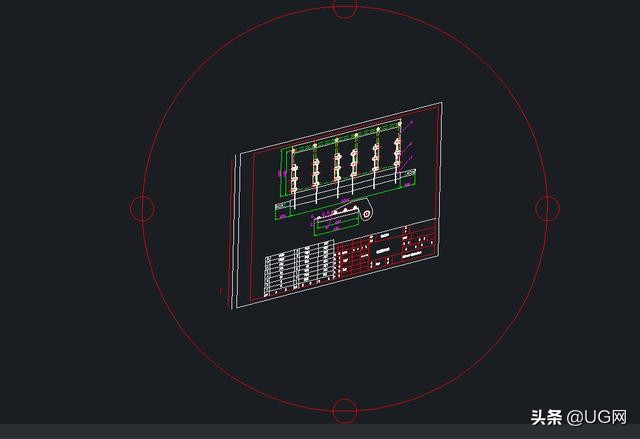Click the bottom handle circle of the orbit arcball

coord(345,411)
